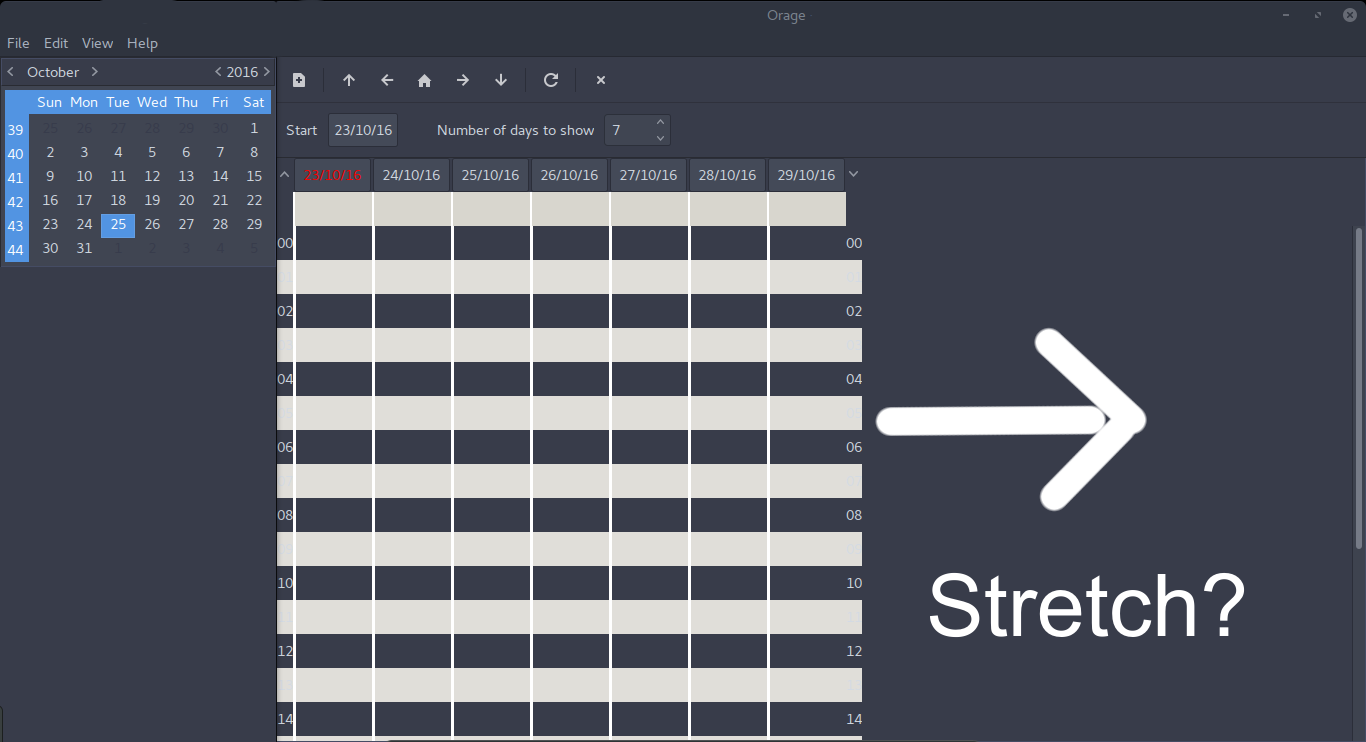Screen dimensions: 1366x742
Task: Click the up arrow toolbar icon
Action: point(349,80)
